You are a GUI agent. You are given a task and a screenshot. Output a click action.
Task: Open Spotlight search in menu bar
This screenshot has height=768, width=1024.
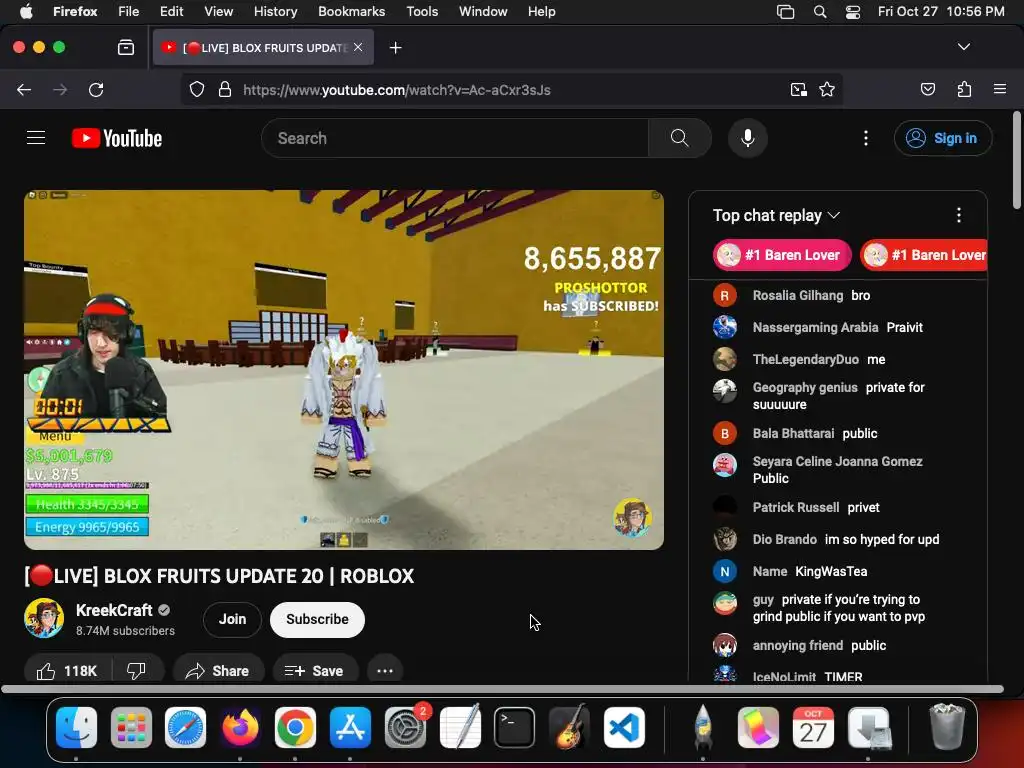820,12
